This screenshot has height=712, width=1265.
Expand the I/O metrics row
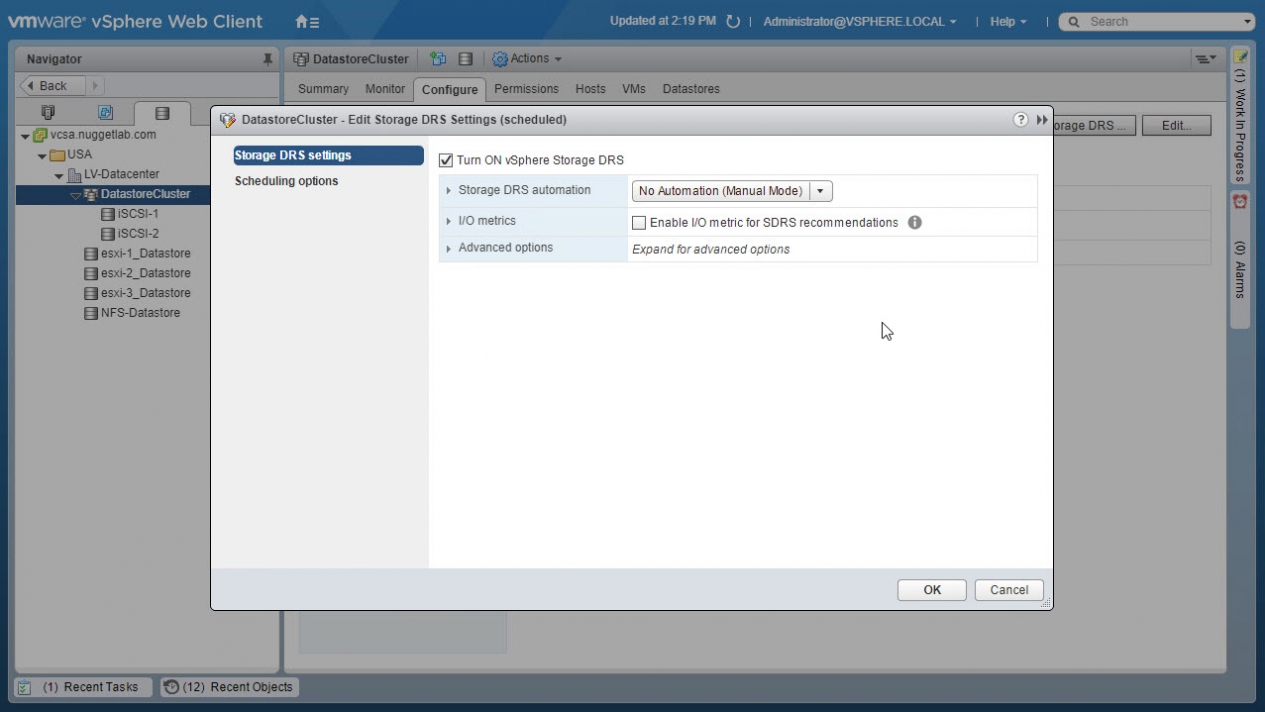point(449,221)
